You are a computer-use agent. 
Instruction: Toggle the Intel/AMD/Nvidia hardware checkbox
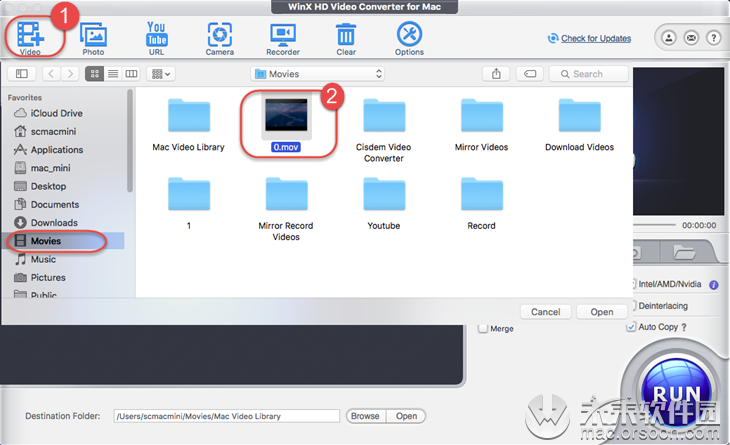click(634, 284)
